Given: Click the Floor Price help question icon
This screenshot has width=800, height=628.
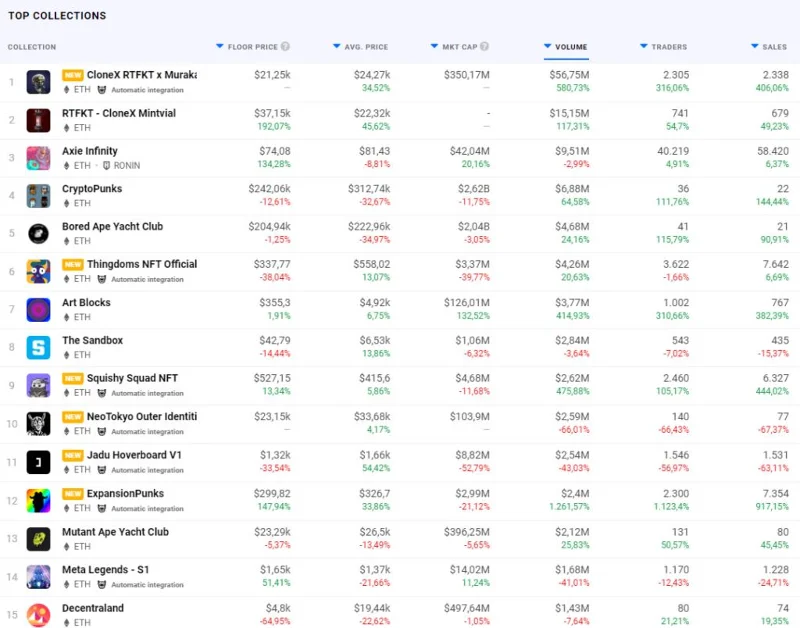Looking at the screenshot, I should pyautogui.click(x=285, y=46).
